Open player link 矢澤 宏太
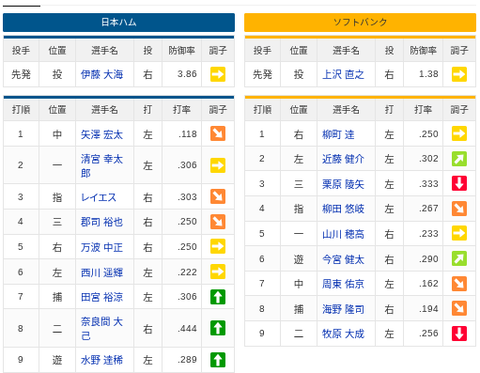 pyautogui.click(x=102, y=134)
